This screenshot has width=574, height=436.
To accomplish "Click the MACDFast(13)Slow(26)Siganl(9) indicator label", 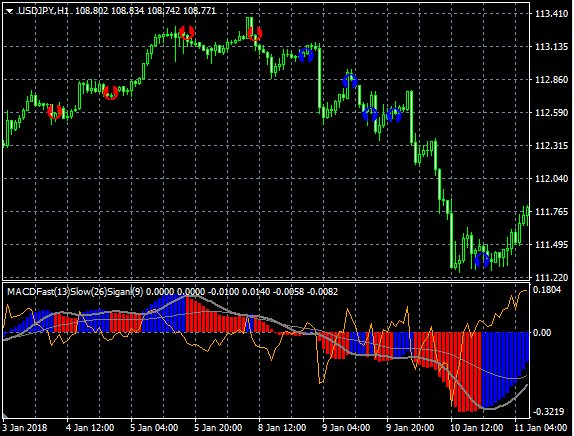I will pyautogui.click(x=75, y=292).
